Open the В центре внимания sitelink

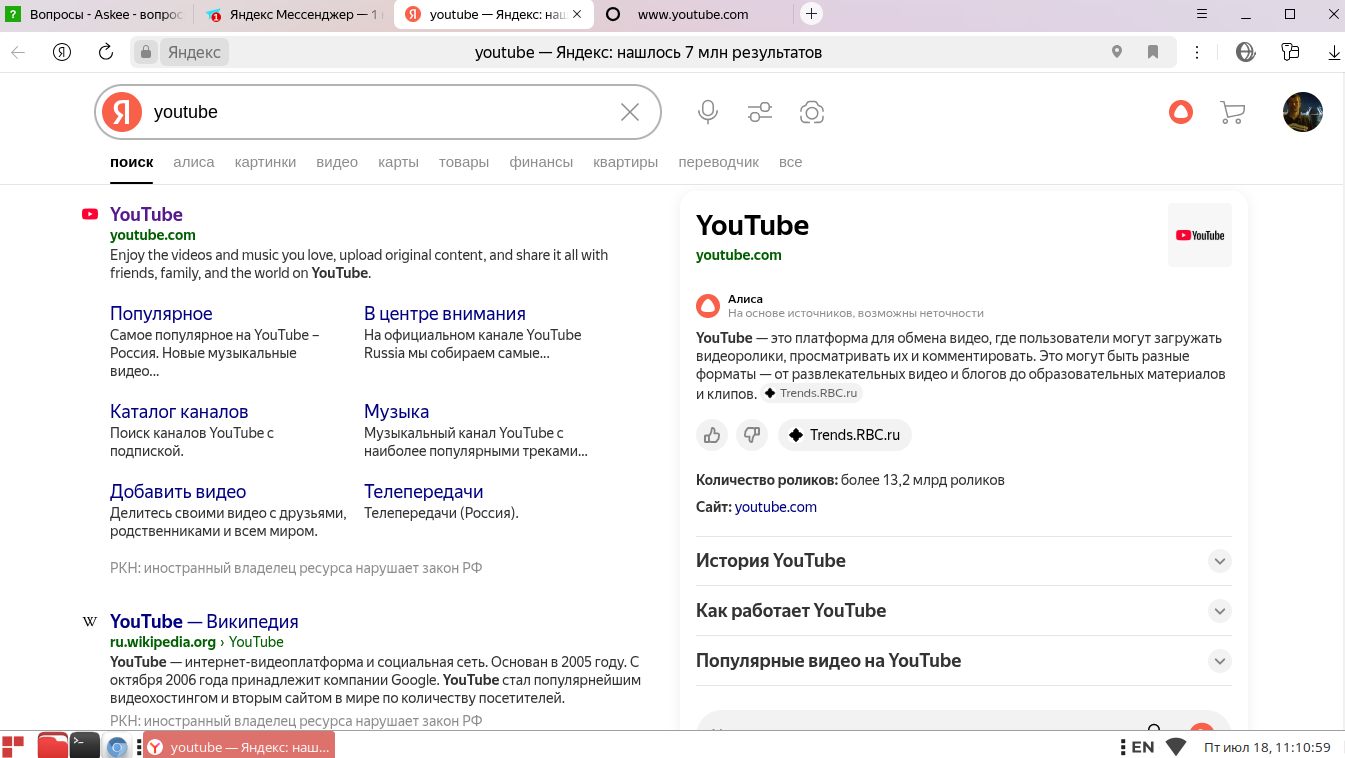click(445, 314)
